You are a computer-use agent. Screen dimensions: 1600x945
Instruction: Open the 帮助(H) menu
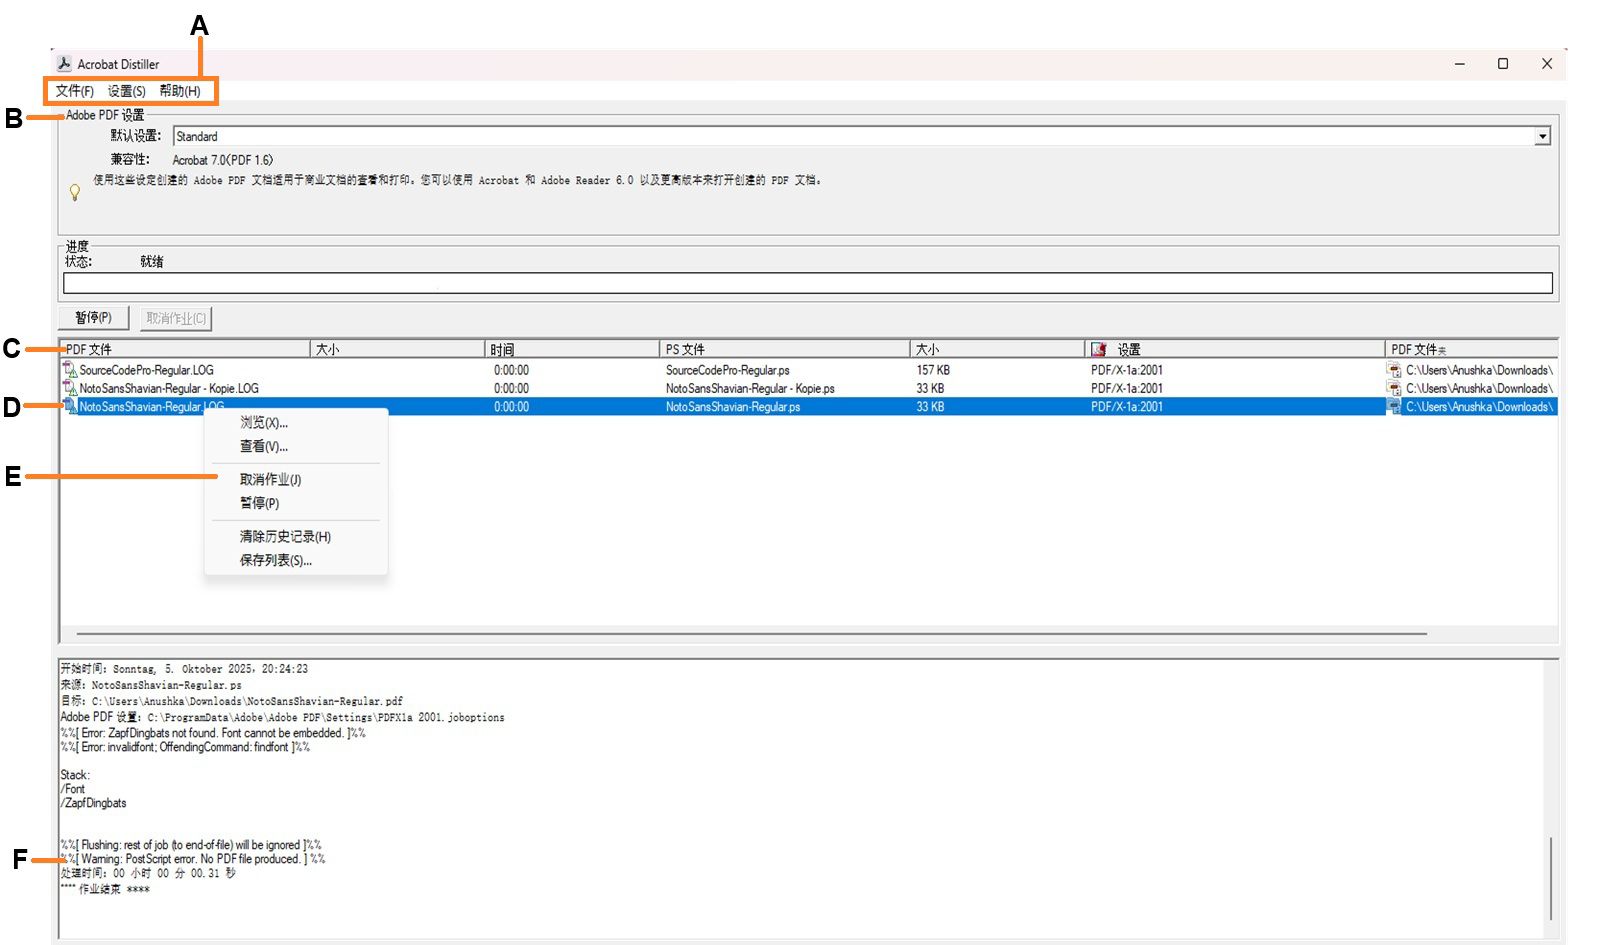coord(181,90)
